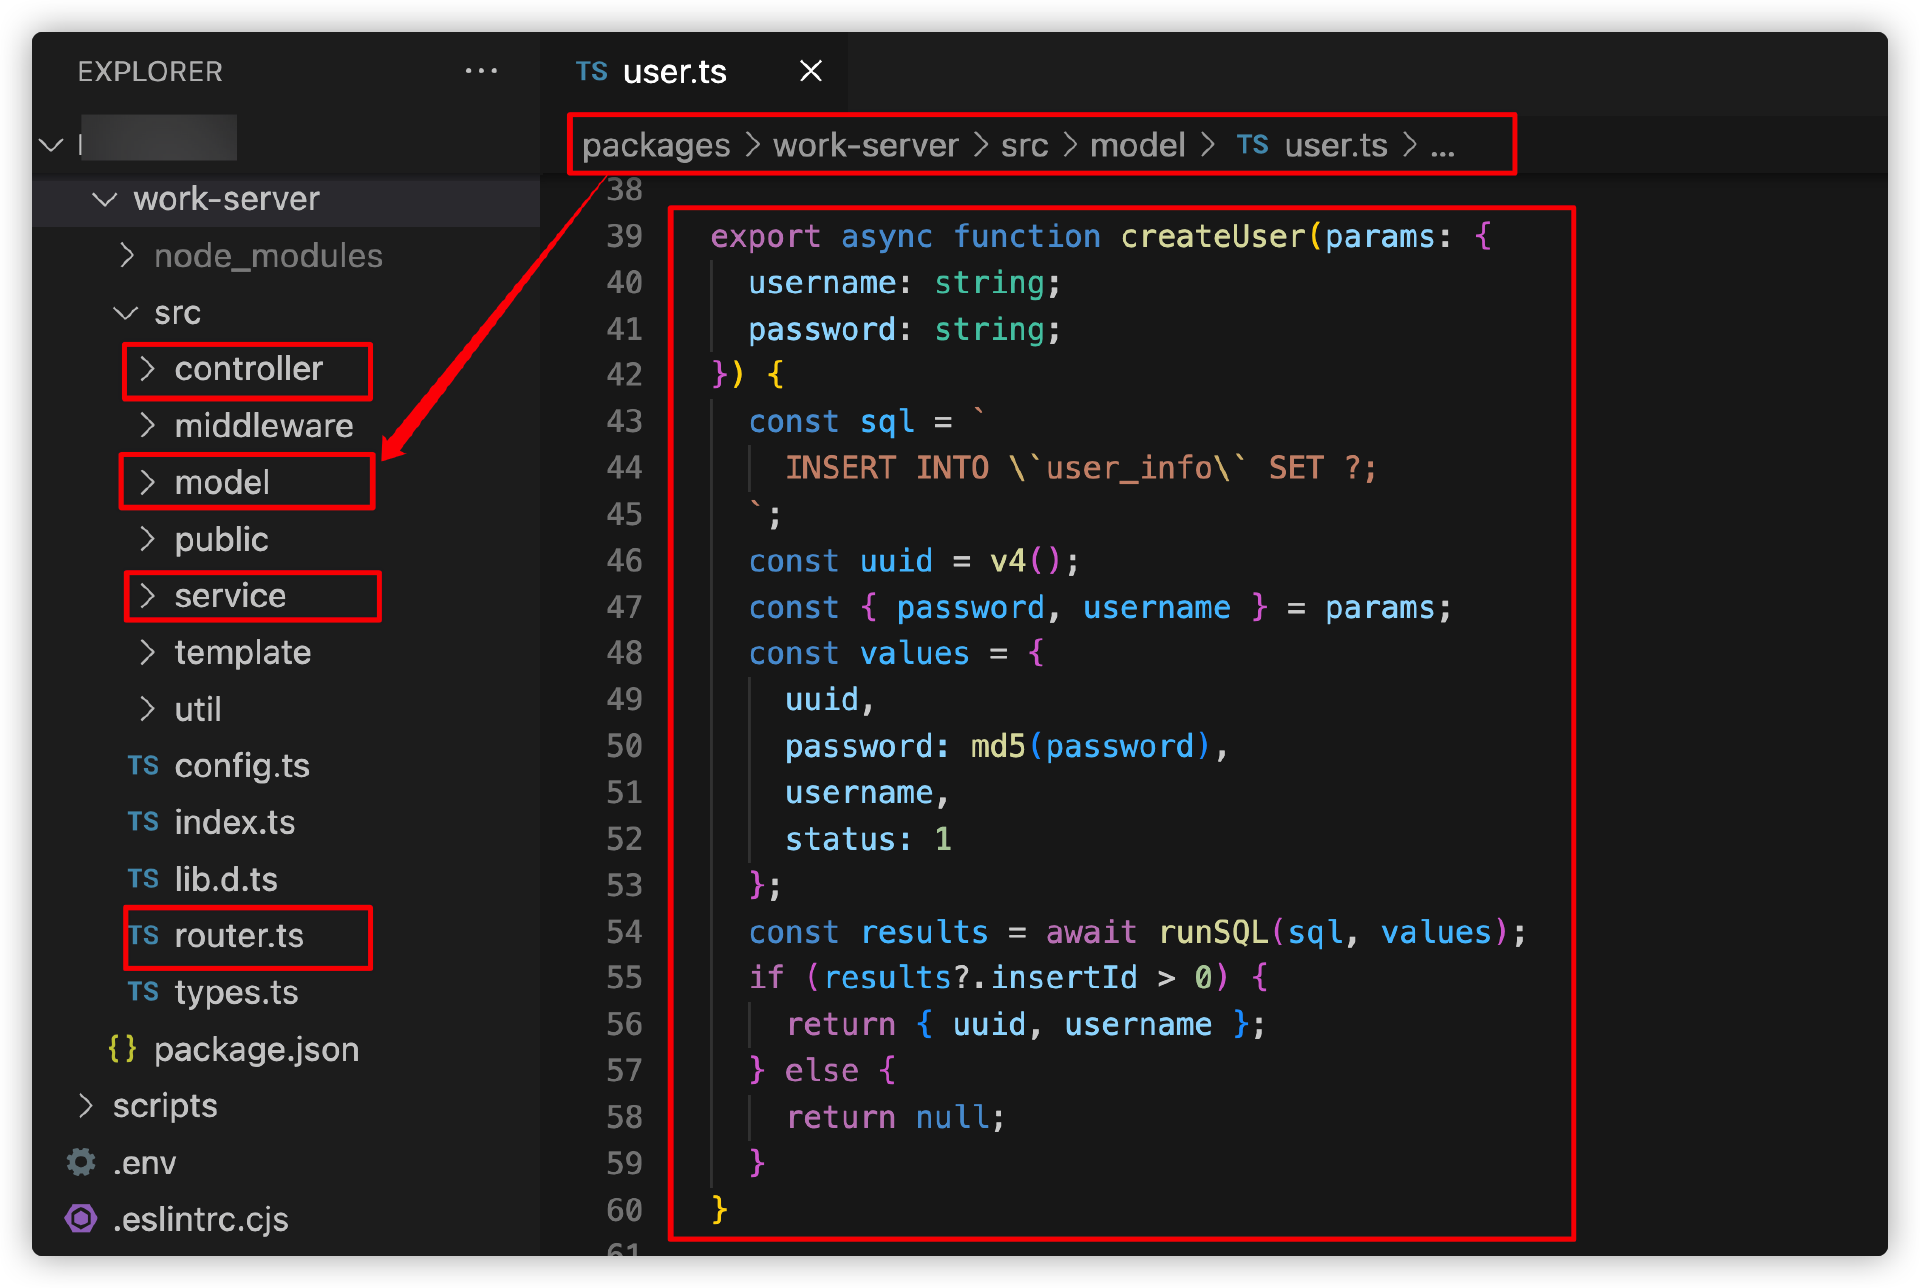Collapse the src folder

[x=126, y=313]
